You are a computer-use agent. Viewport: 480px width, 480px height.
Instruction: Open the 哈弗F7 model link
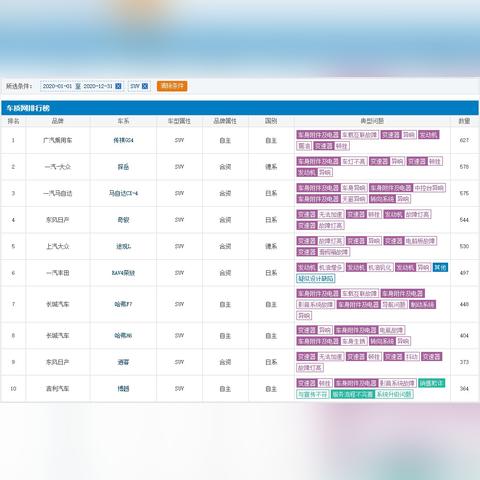pos(123,304)
